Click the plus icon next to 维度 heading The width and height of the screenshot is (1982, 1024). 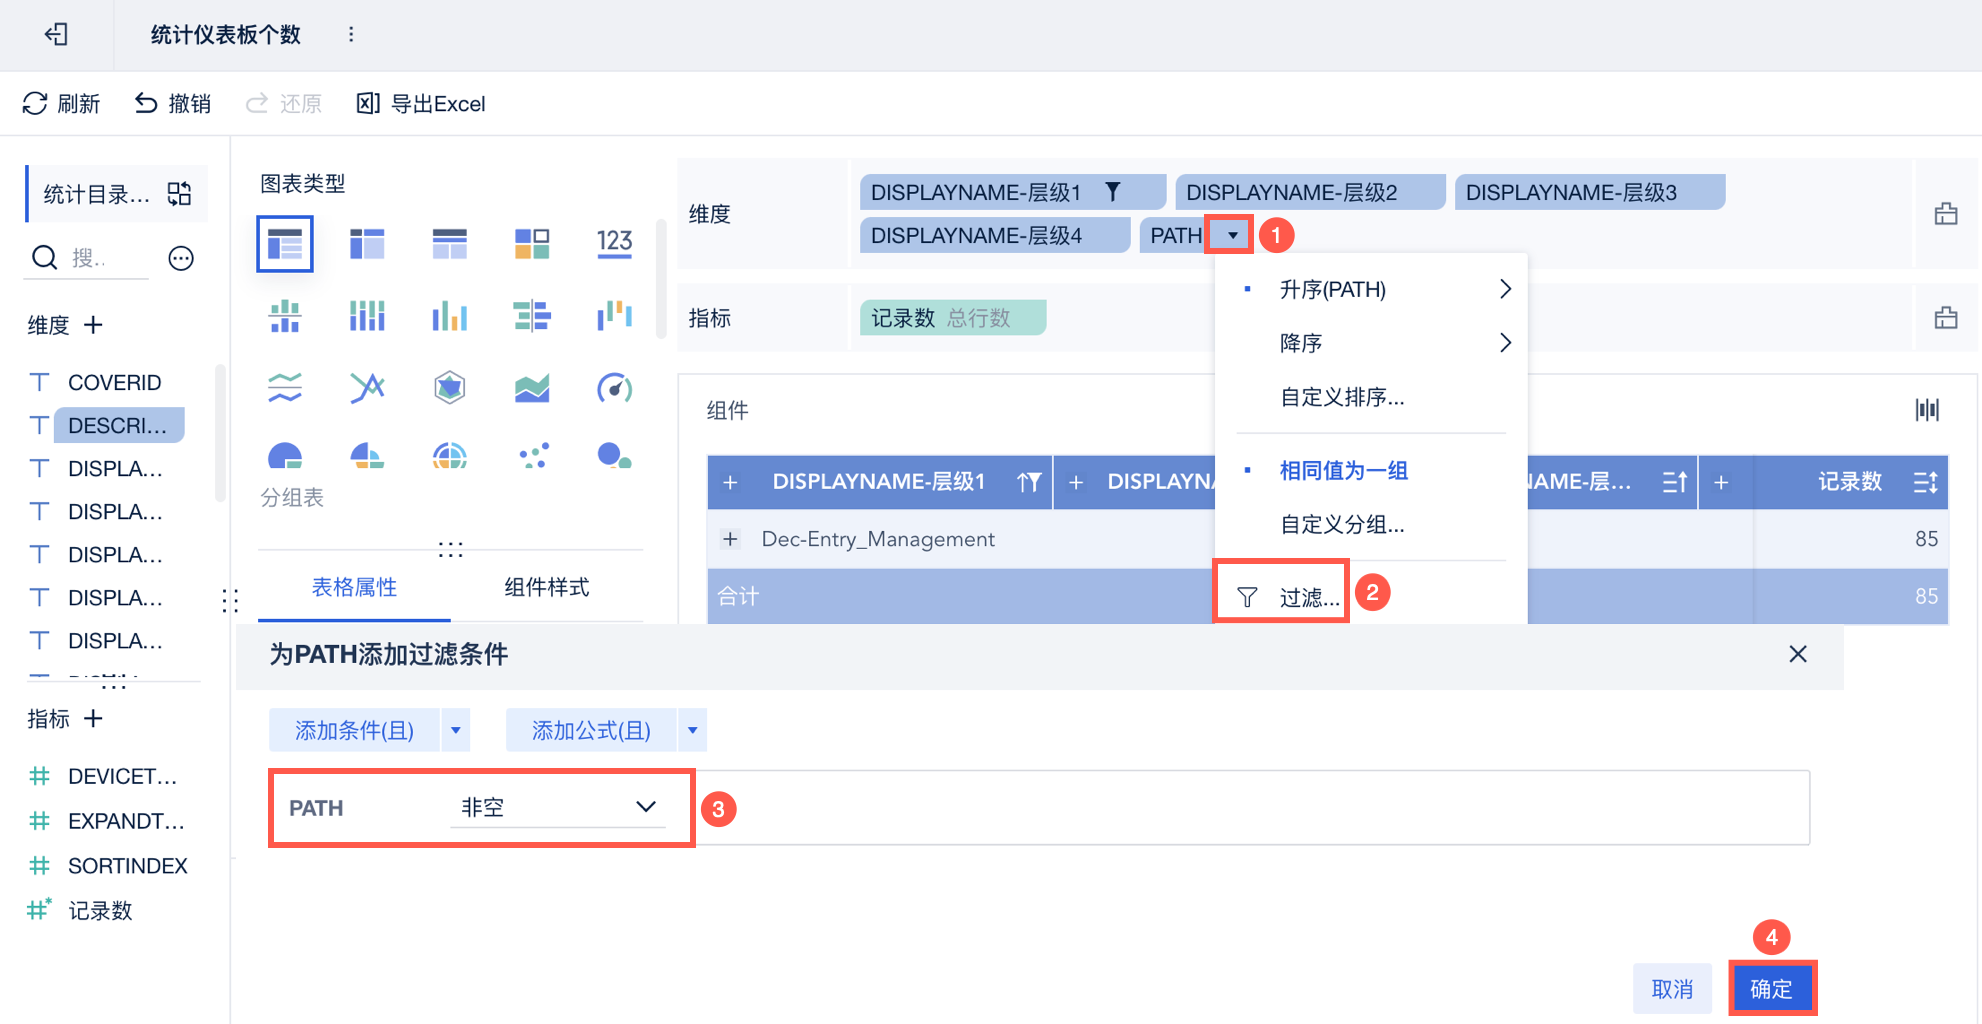[94, 325]
